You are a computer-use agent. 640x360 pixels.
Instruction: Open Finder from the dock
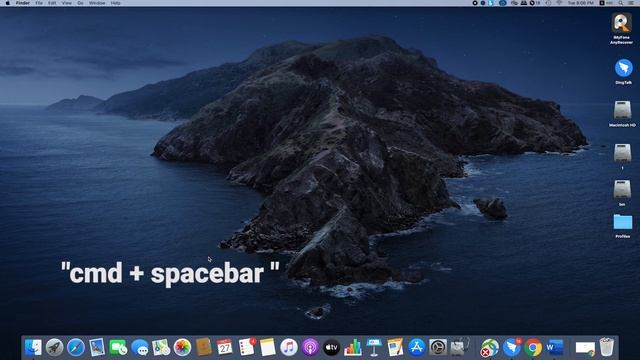point(33,348)
